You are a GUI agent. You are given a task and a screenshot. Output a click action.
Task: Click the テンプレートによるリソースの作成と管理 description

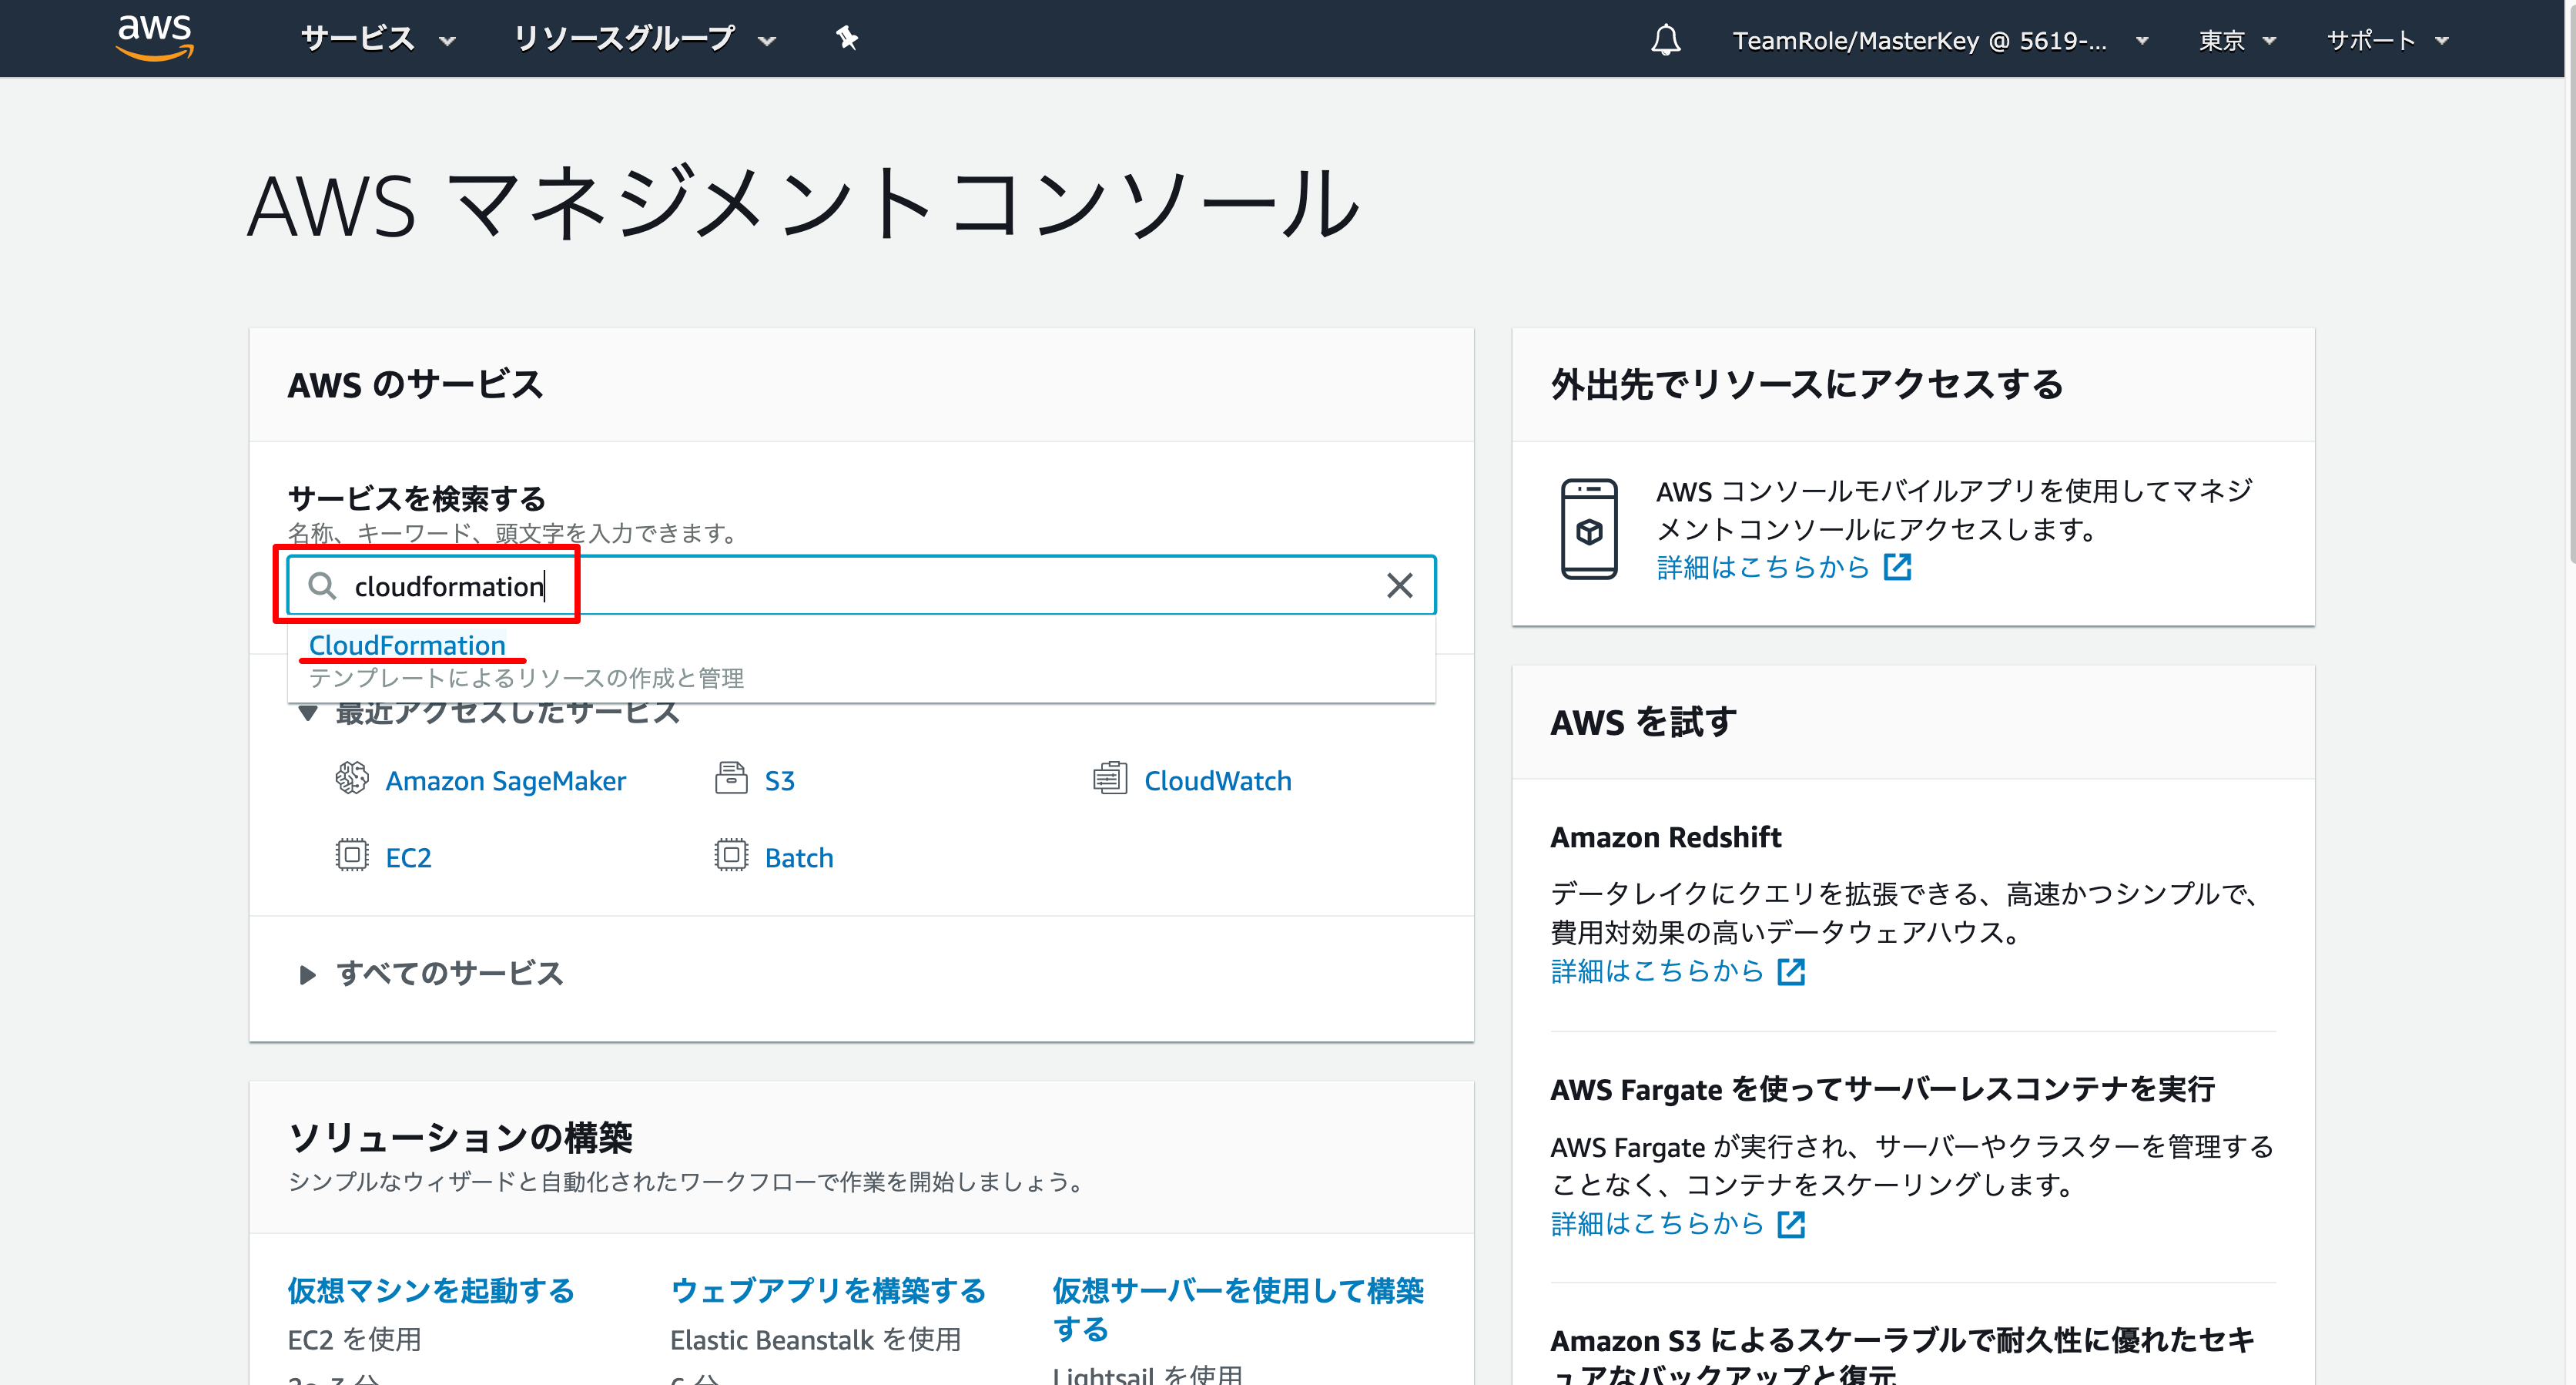tap(526, 678)
